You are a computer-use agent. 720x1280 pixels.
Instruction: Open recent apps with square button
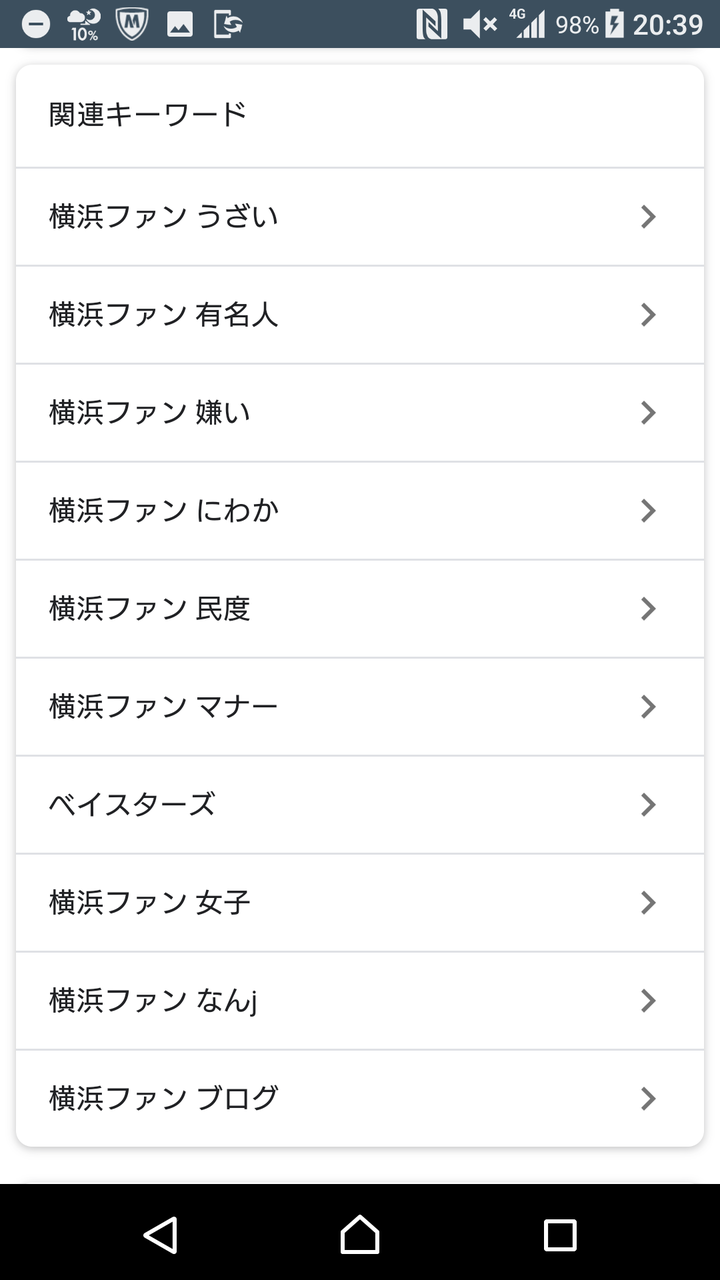pos(560,1235)
